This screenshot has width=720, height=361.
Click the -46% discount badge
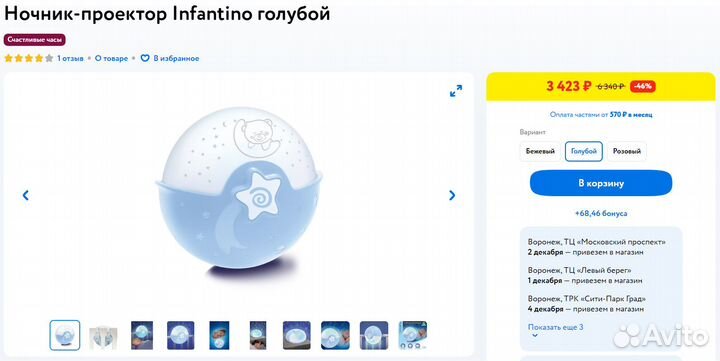pos(642,86)
